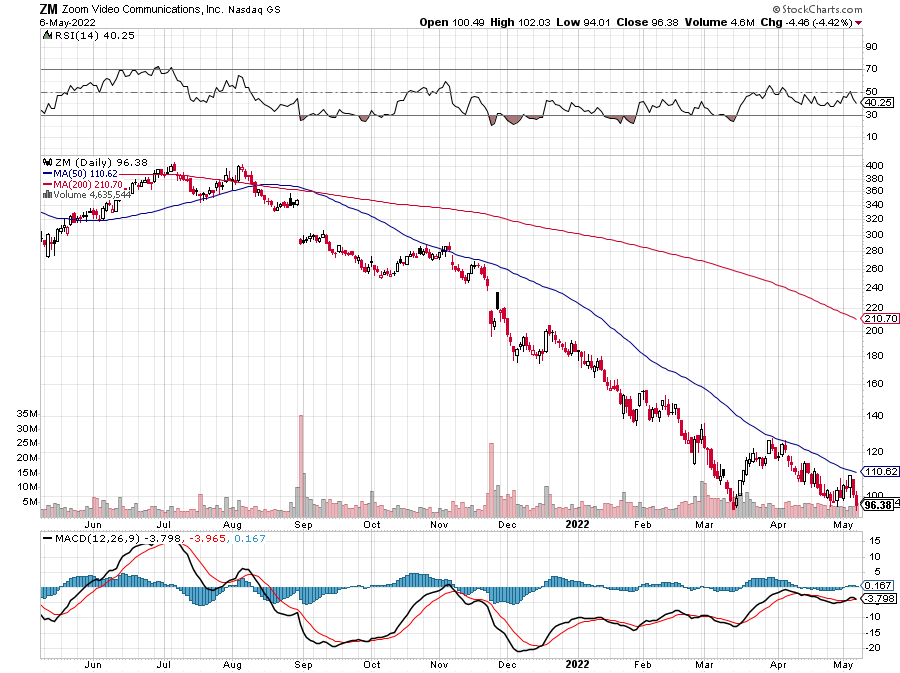
Task: Click the volume bars icon in the legend
Action: pyautogui.click(x=48, y=195)
